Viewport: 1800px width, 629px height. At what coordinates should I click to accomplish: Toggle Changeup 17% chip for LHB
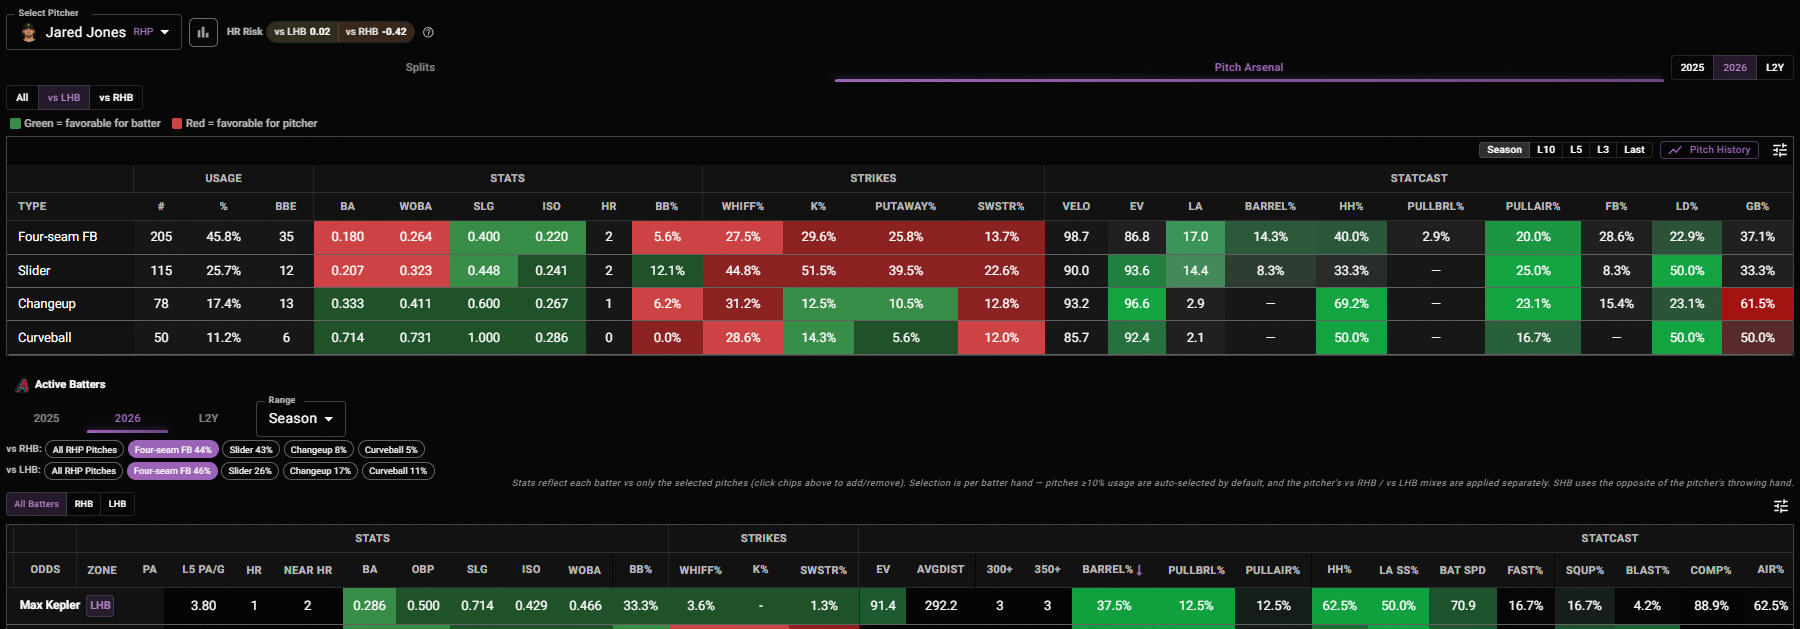320,471
